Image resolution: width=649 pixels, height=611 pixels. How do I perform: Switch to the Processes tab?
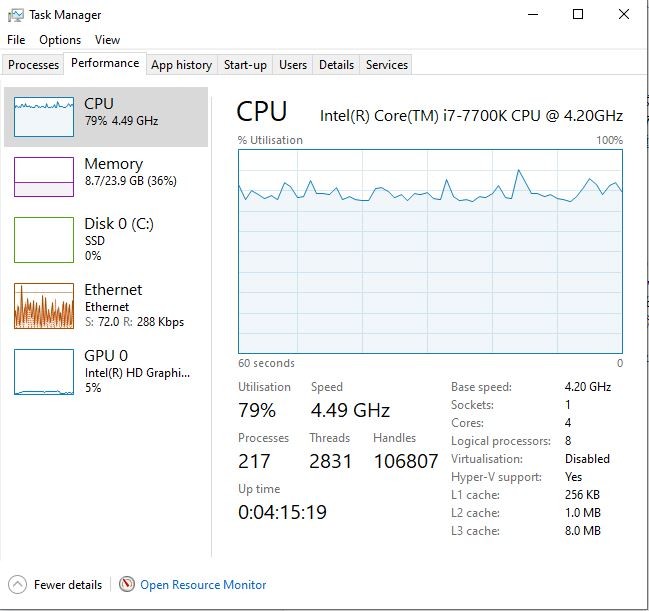point(33,65)
